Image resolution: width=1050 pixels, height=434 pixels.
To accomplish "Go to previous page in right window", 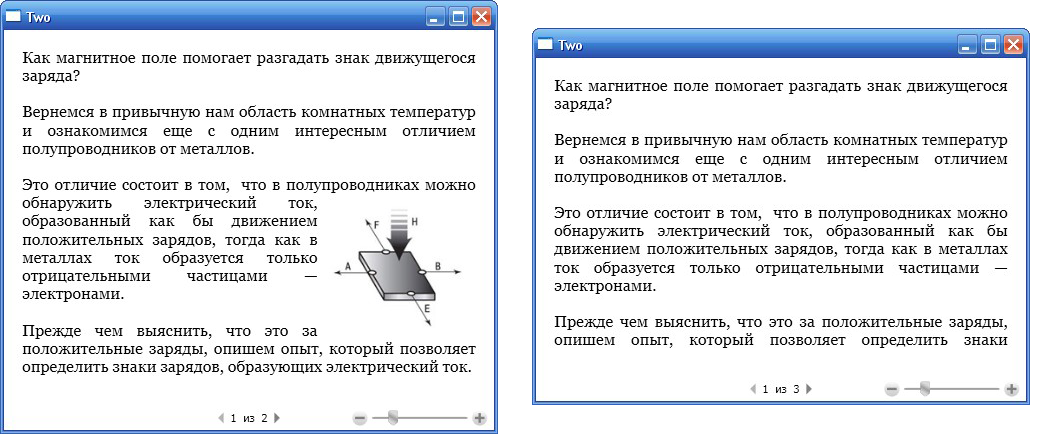I will 753,388.
